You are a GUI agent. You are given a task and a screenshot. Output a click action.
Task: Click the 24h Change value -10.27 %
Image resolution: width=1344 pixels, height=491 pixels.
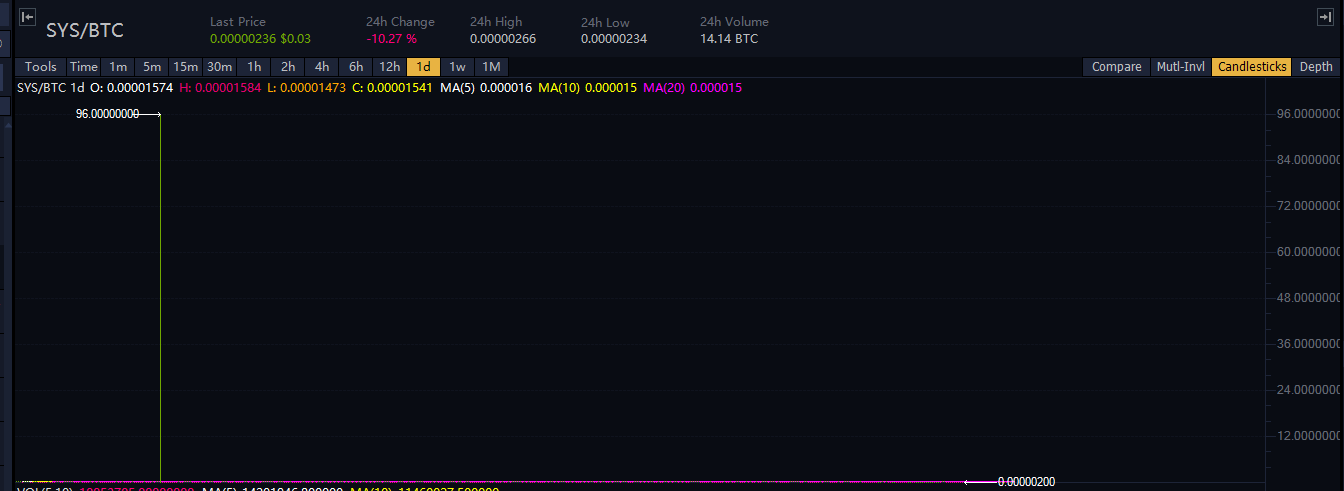(391, 39)
